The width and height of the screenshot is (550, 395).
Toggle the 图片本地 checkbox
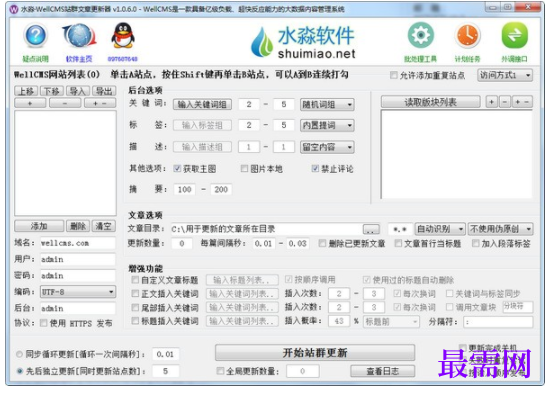pyautogui.click(x=244, y=169)
